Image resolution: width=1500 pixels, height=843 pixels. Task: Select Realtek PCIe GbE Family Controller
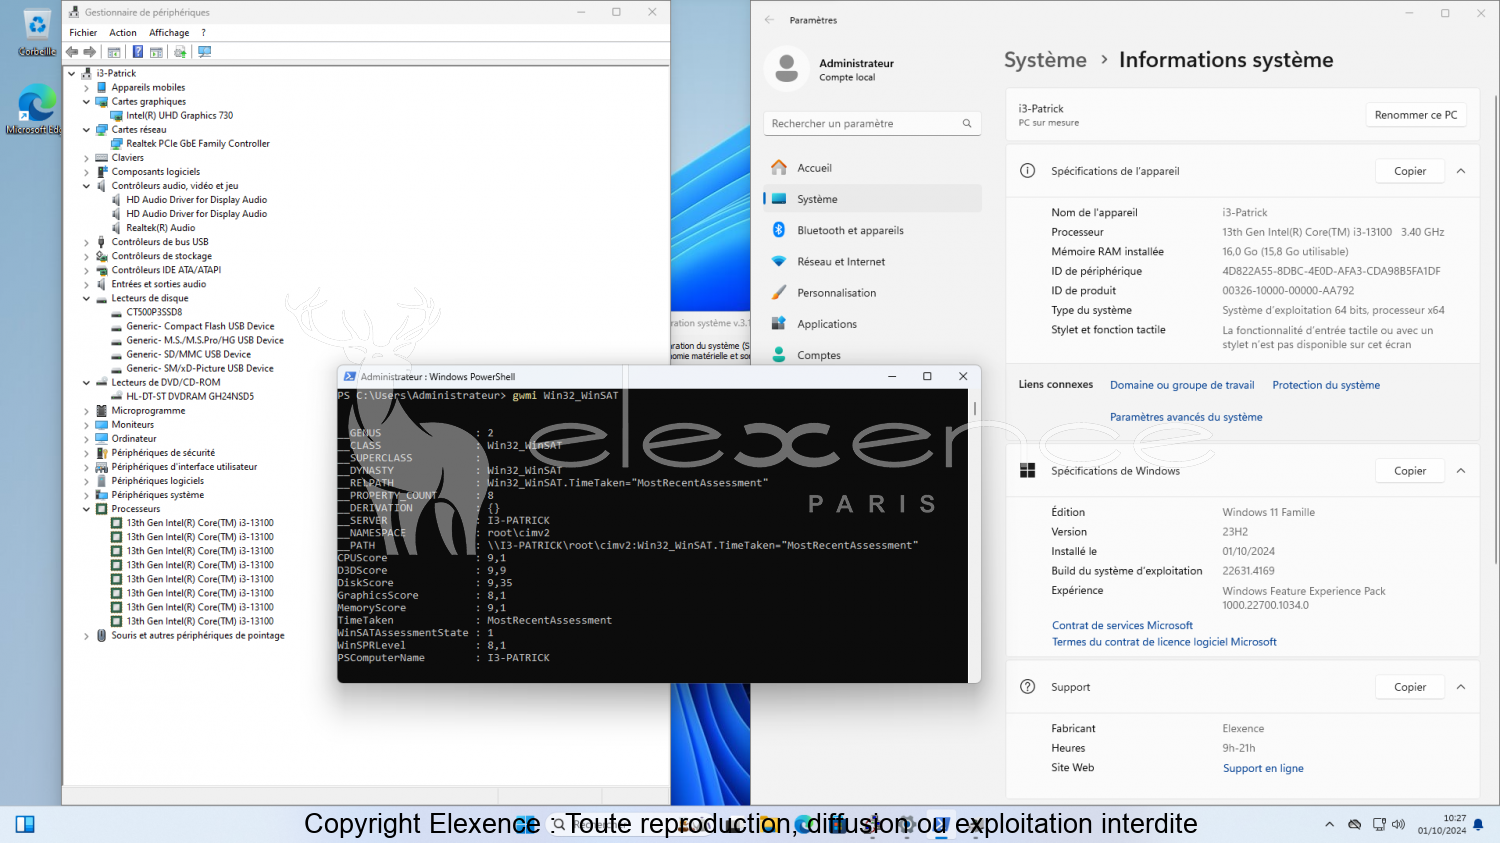(x=198, y=144)
